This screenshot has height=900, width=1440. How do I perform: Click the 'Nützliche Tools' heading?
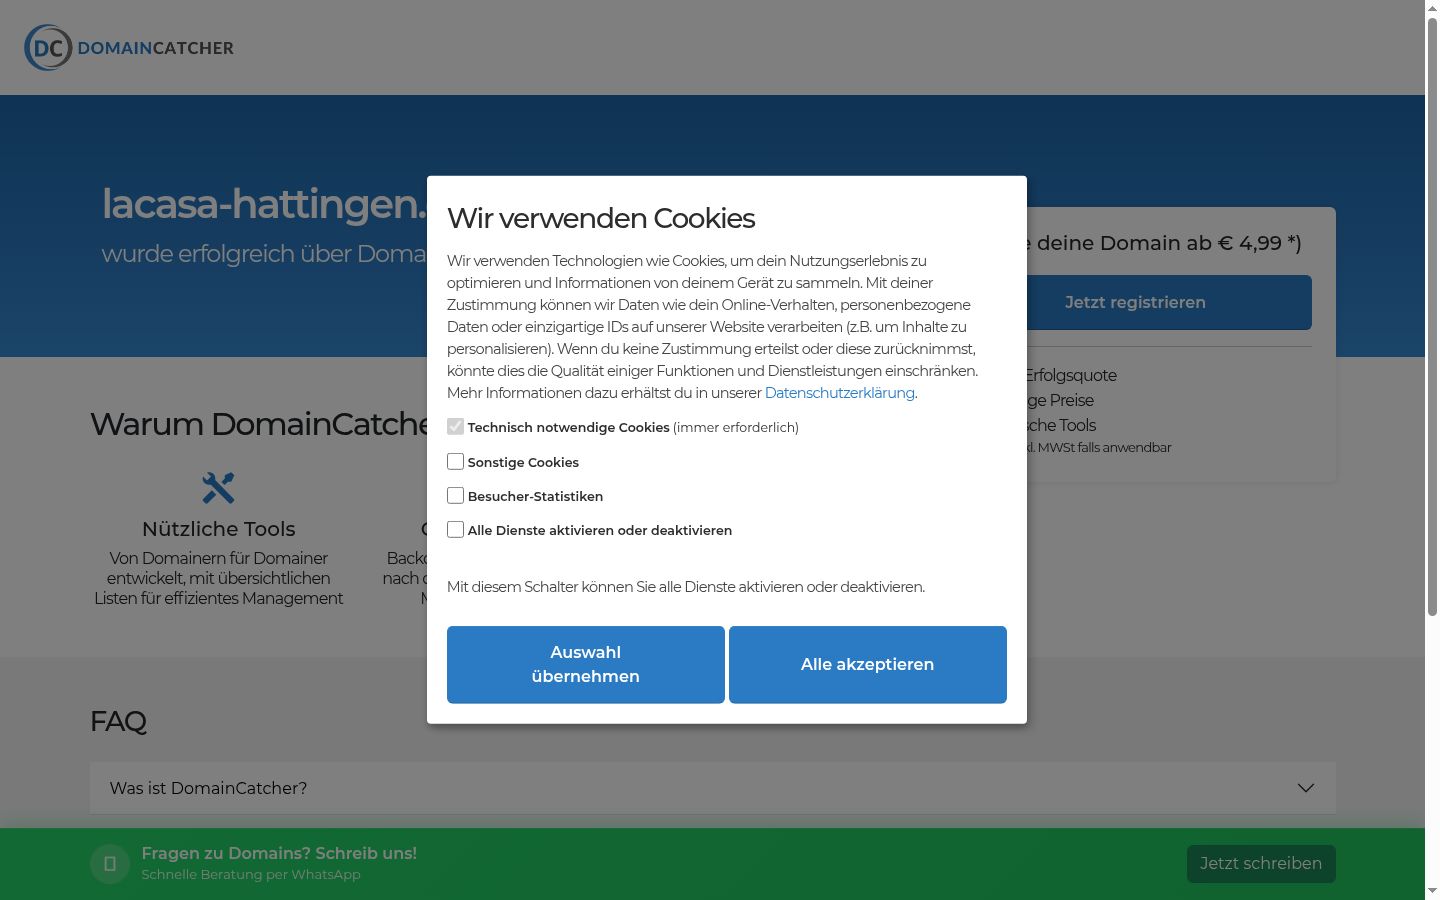(219, 529)
